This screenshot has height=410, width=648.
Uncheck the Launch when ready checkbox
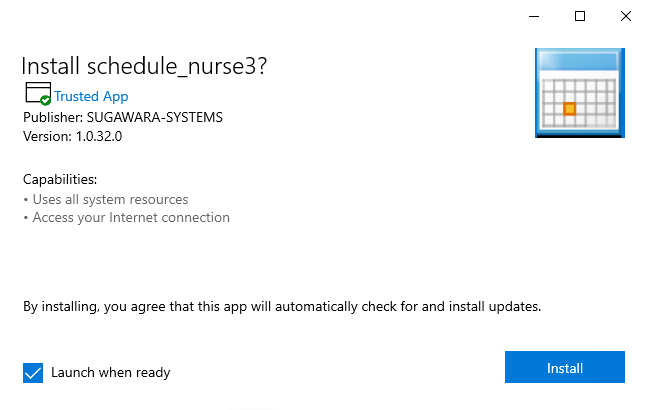pos(33,373)
